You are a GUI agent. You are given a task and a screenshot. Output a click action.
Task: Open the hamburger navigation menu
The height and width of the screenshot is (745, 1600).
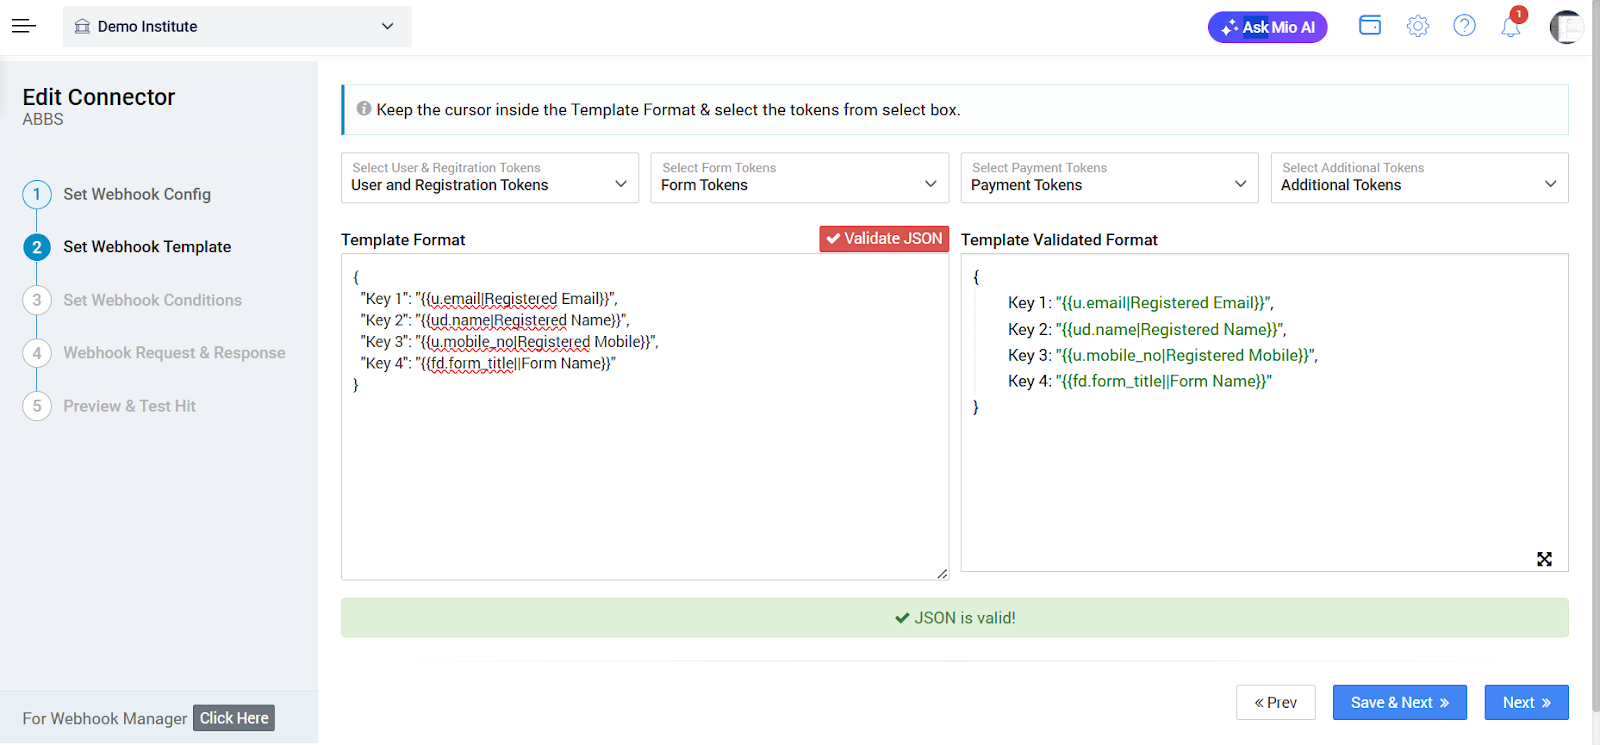tap(24, 27)
